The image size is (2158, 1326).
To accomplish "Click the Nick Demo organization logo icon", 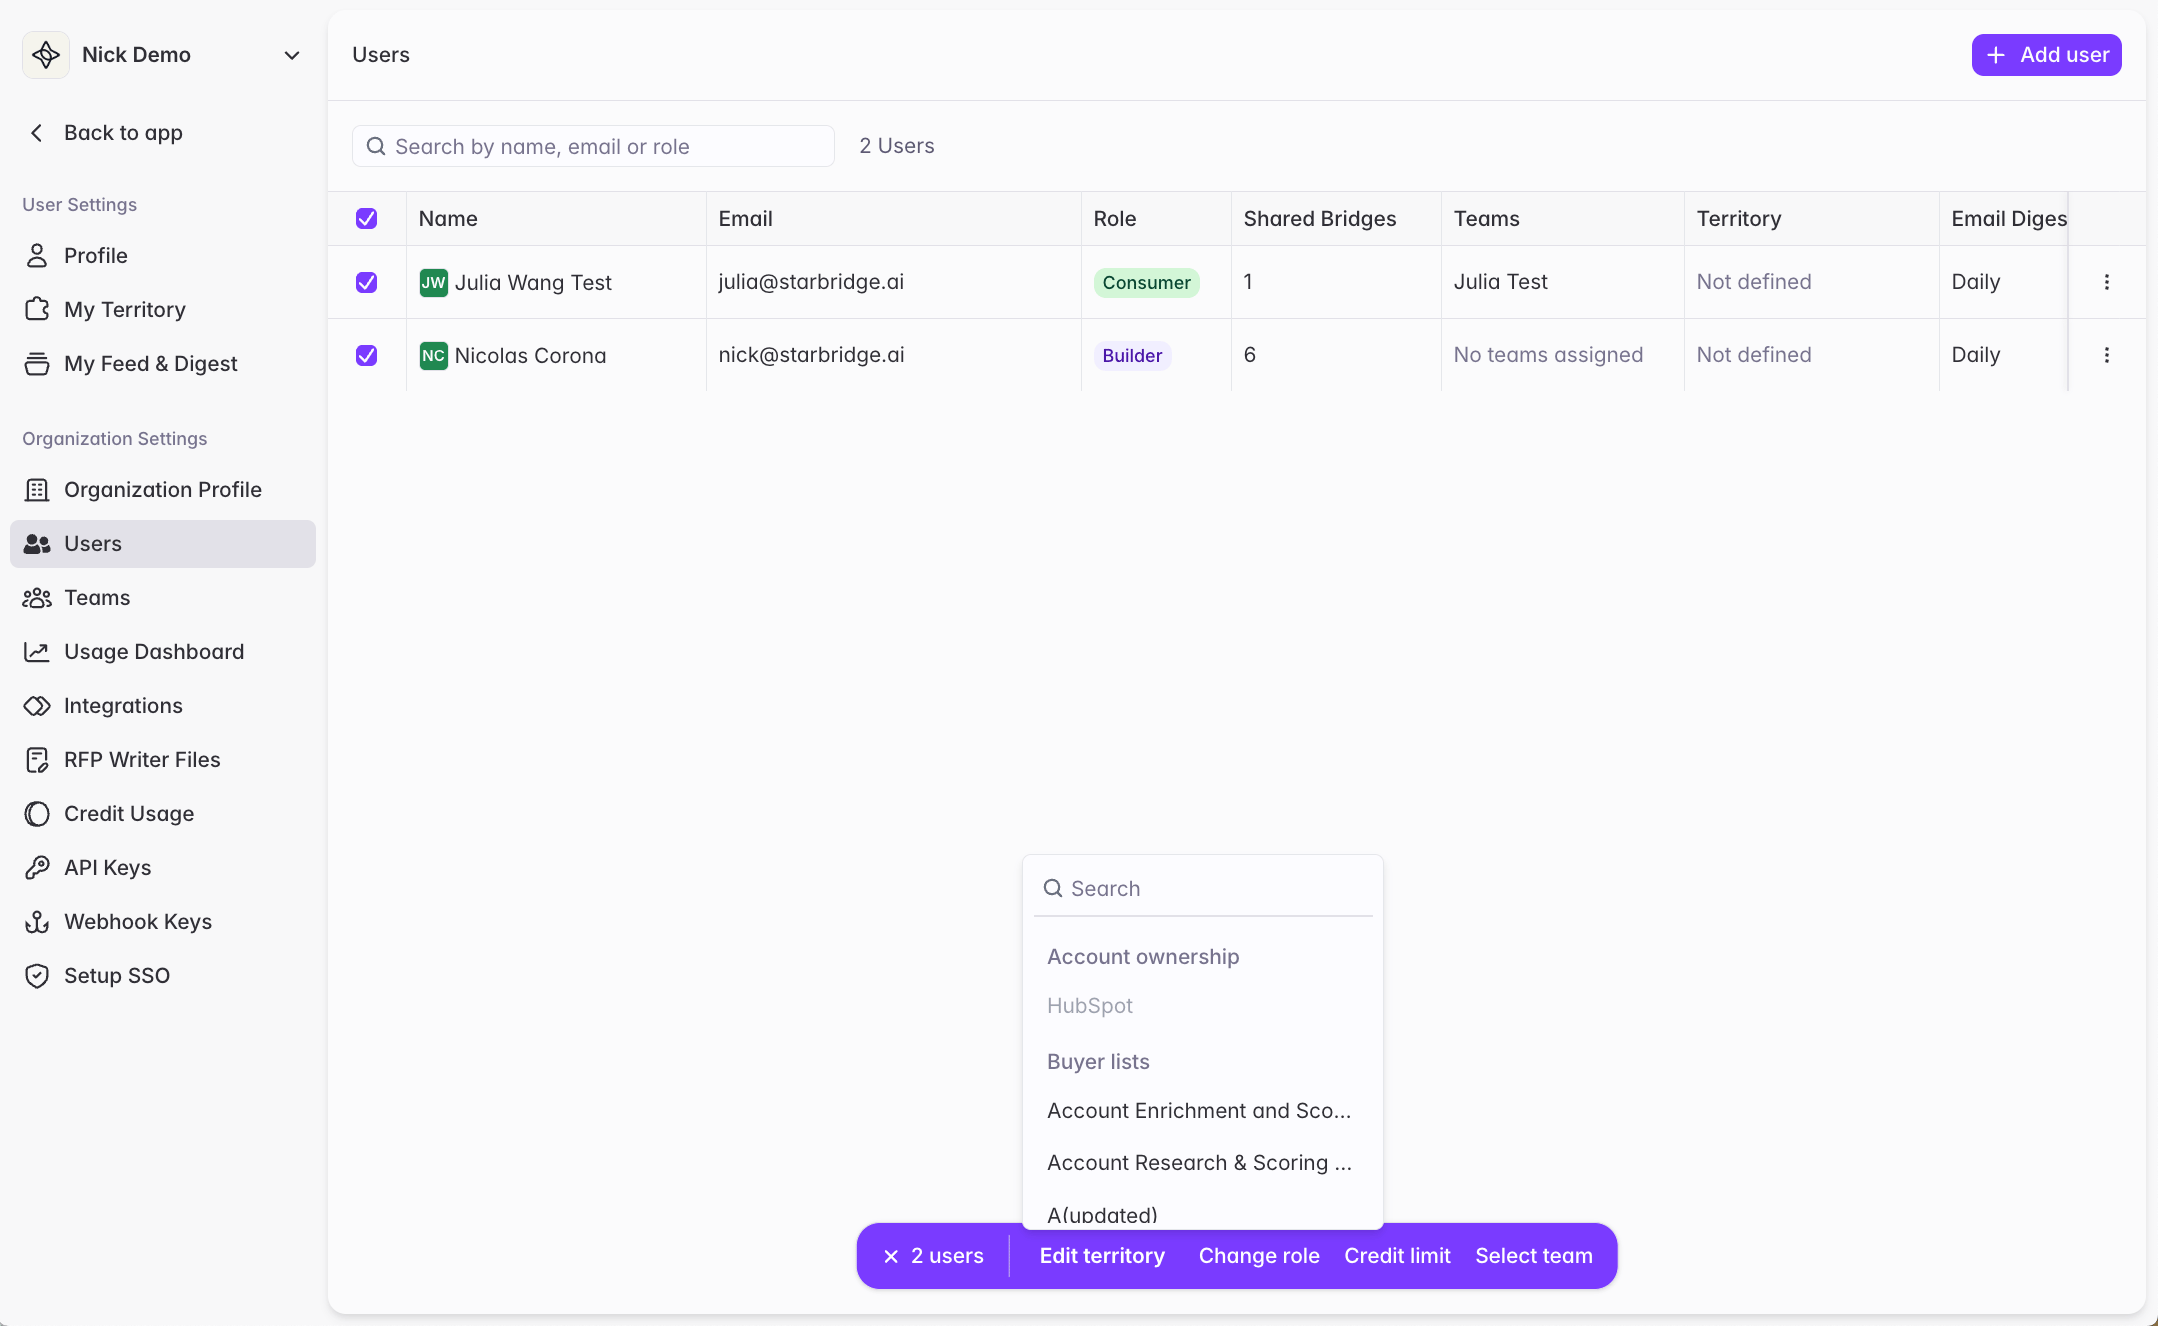I will [46, 55].
